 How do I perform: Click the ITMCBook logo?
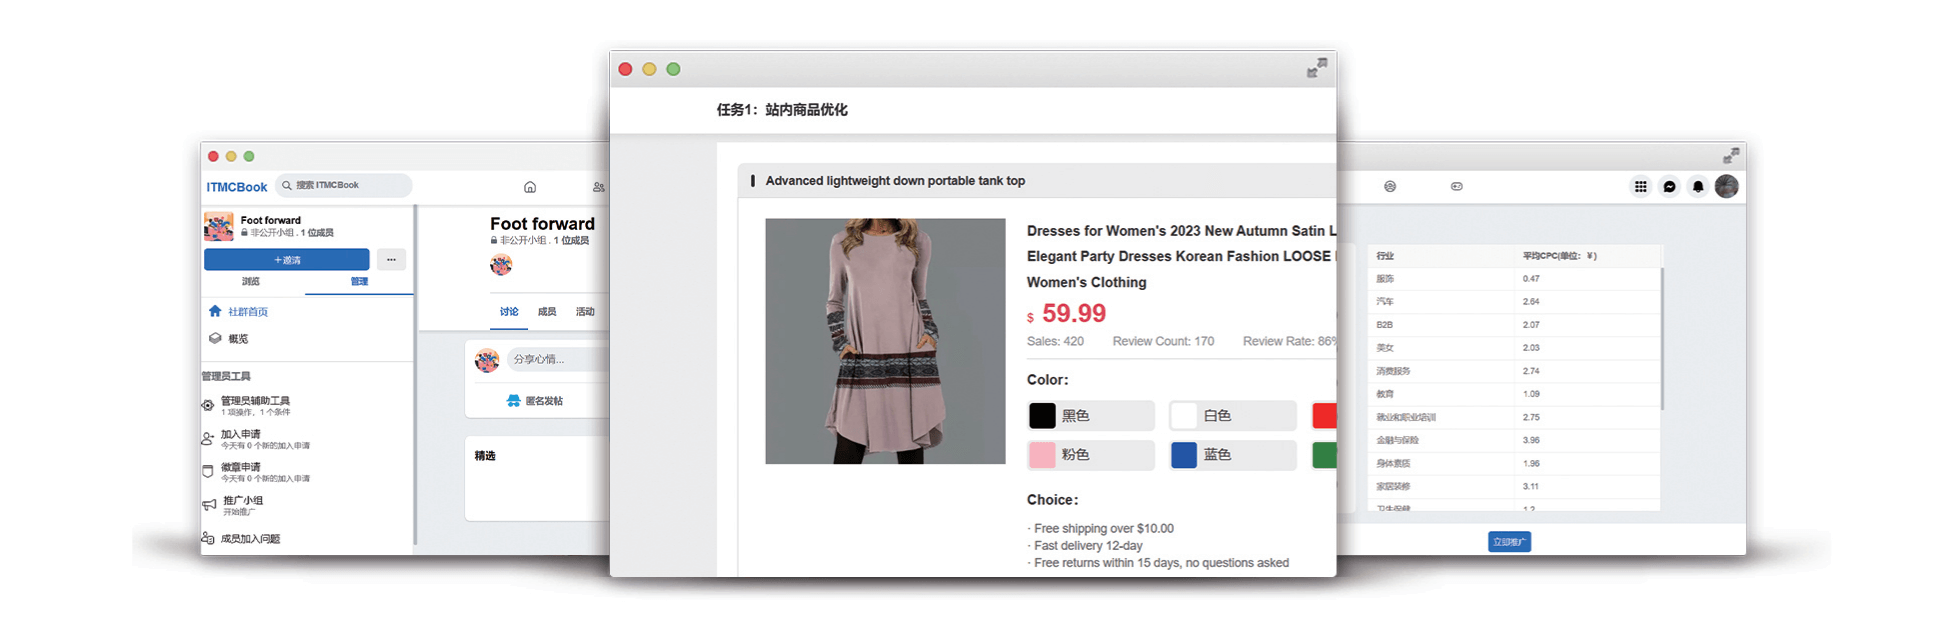pyautogui.click(x=237, y=187)
